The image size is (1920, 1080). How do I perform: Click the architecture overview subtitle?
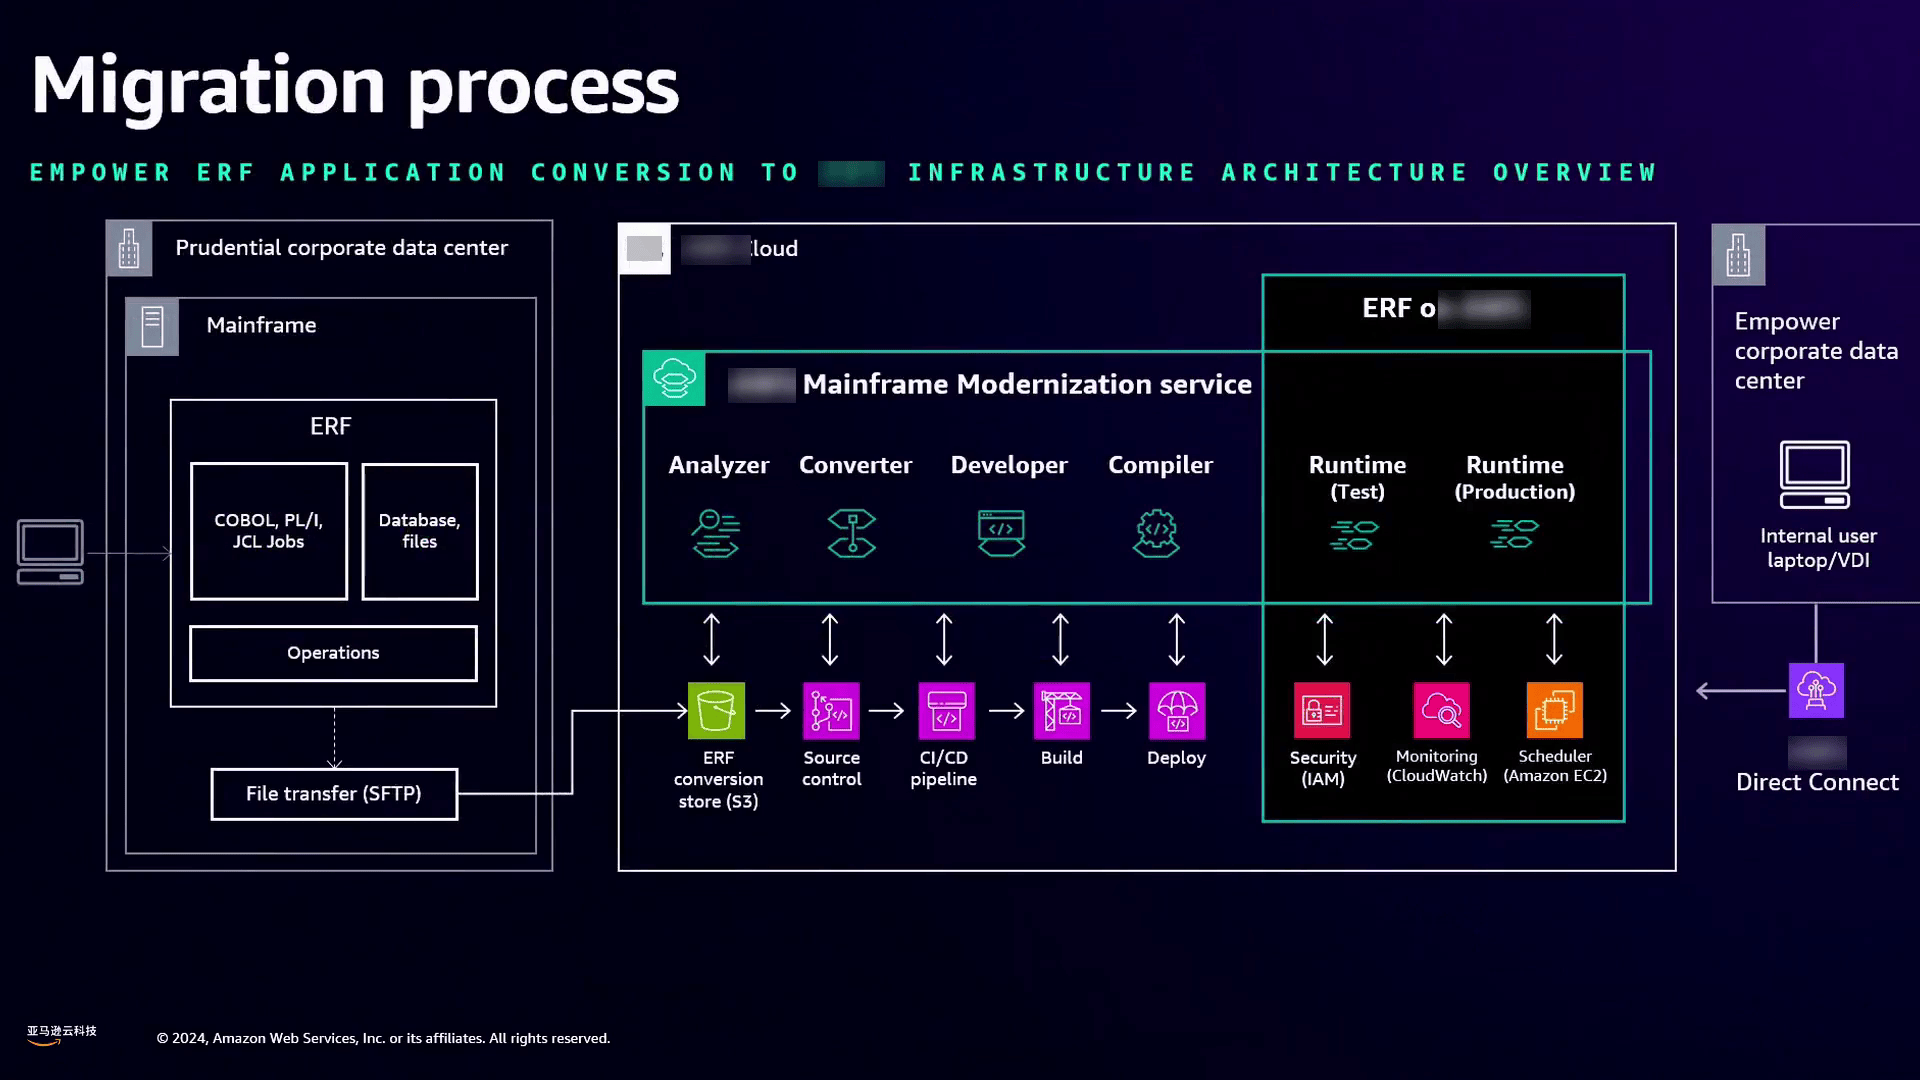tap(843, 173)
